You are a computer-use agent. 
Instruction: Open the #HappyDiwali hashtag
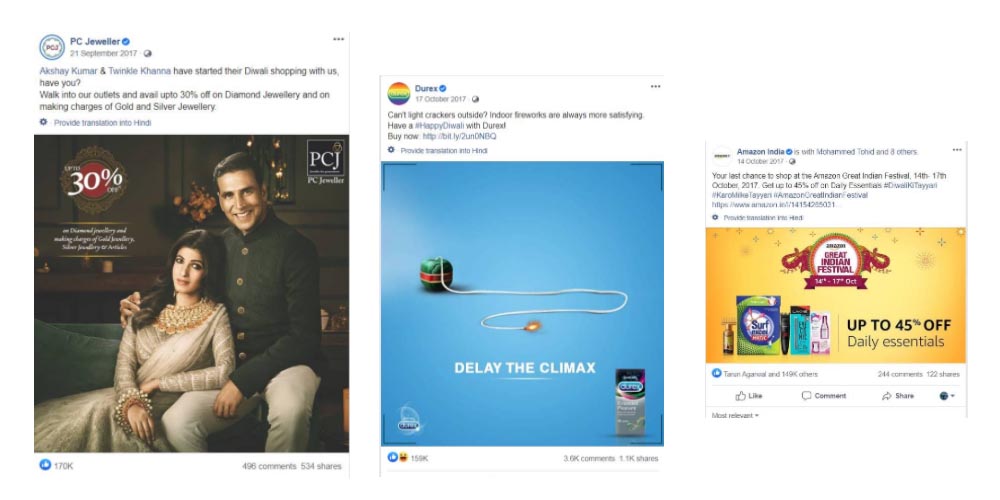point(439,126)
